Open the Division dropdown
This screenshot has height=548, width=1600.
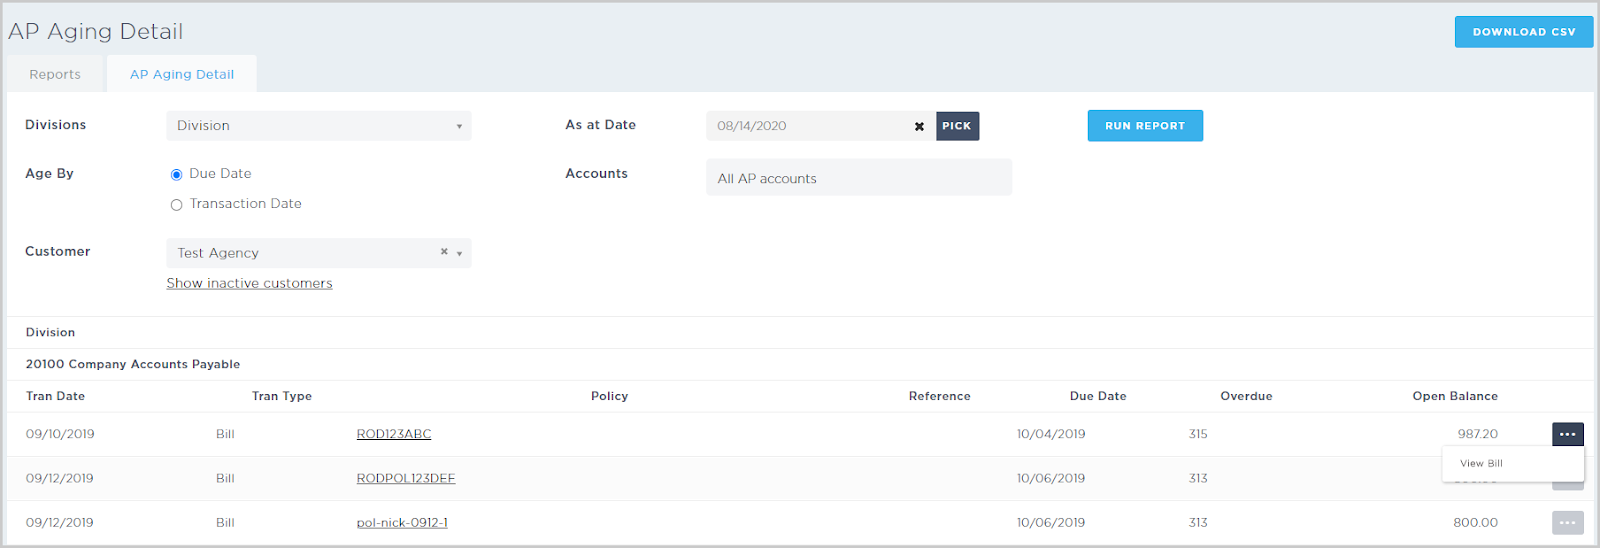318,126
